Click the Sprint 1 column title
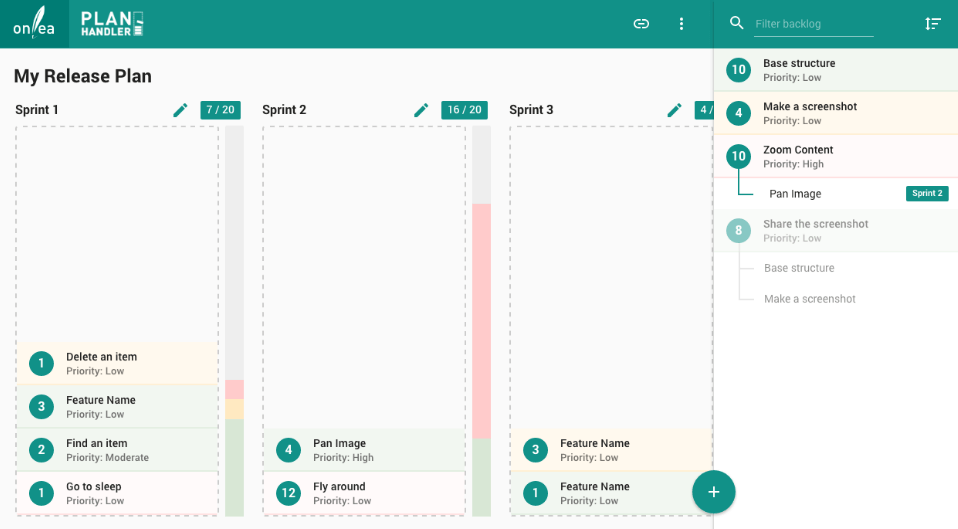This screenshot has width=958, height=529. 37,110
